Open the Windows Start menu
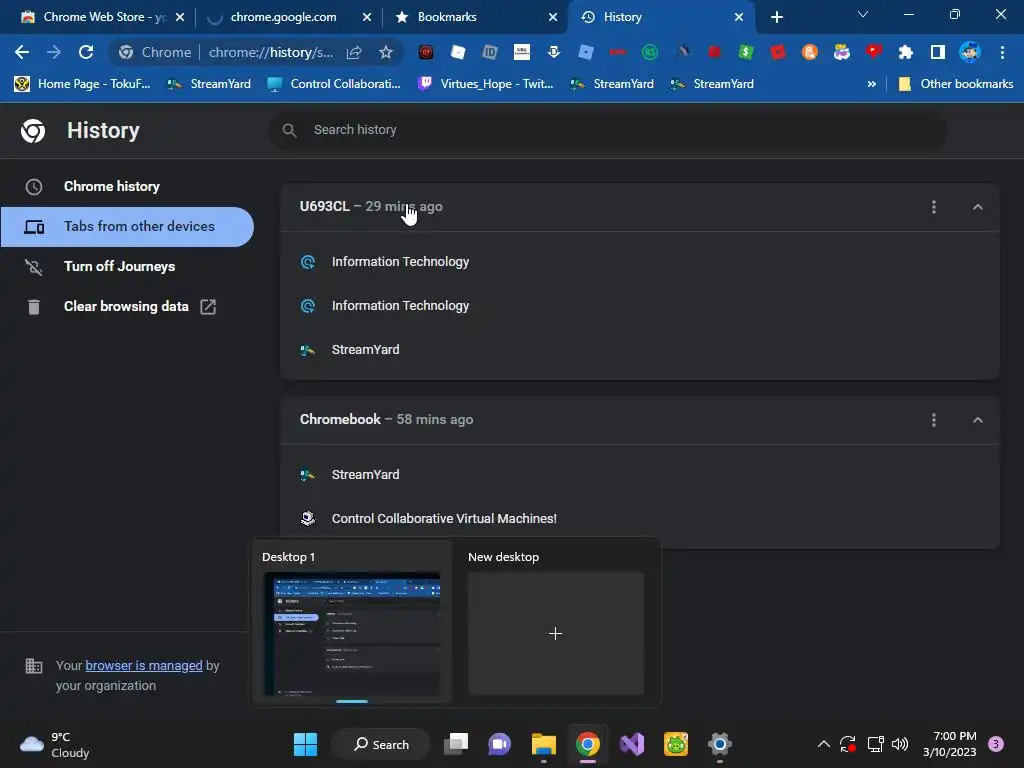The width and height of the screenshot is (1024, 768). click(x=305, y=744)
